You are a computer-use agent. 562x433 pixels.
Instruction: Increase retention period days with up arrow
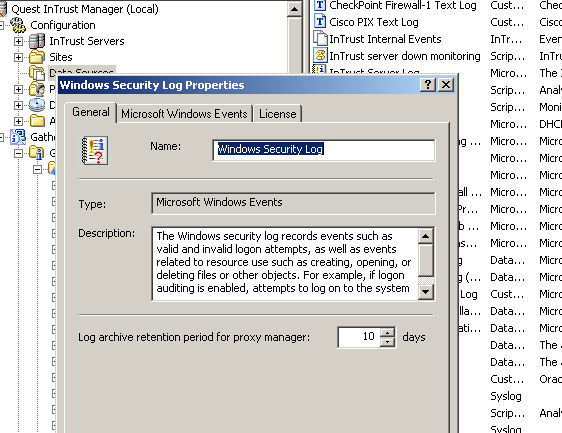[x=387, y=332]
